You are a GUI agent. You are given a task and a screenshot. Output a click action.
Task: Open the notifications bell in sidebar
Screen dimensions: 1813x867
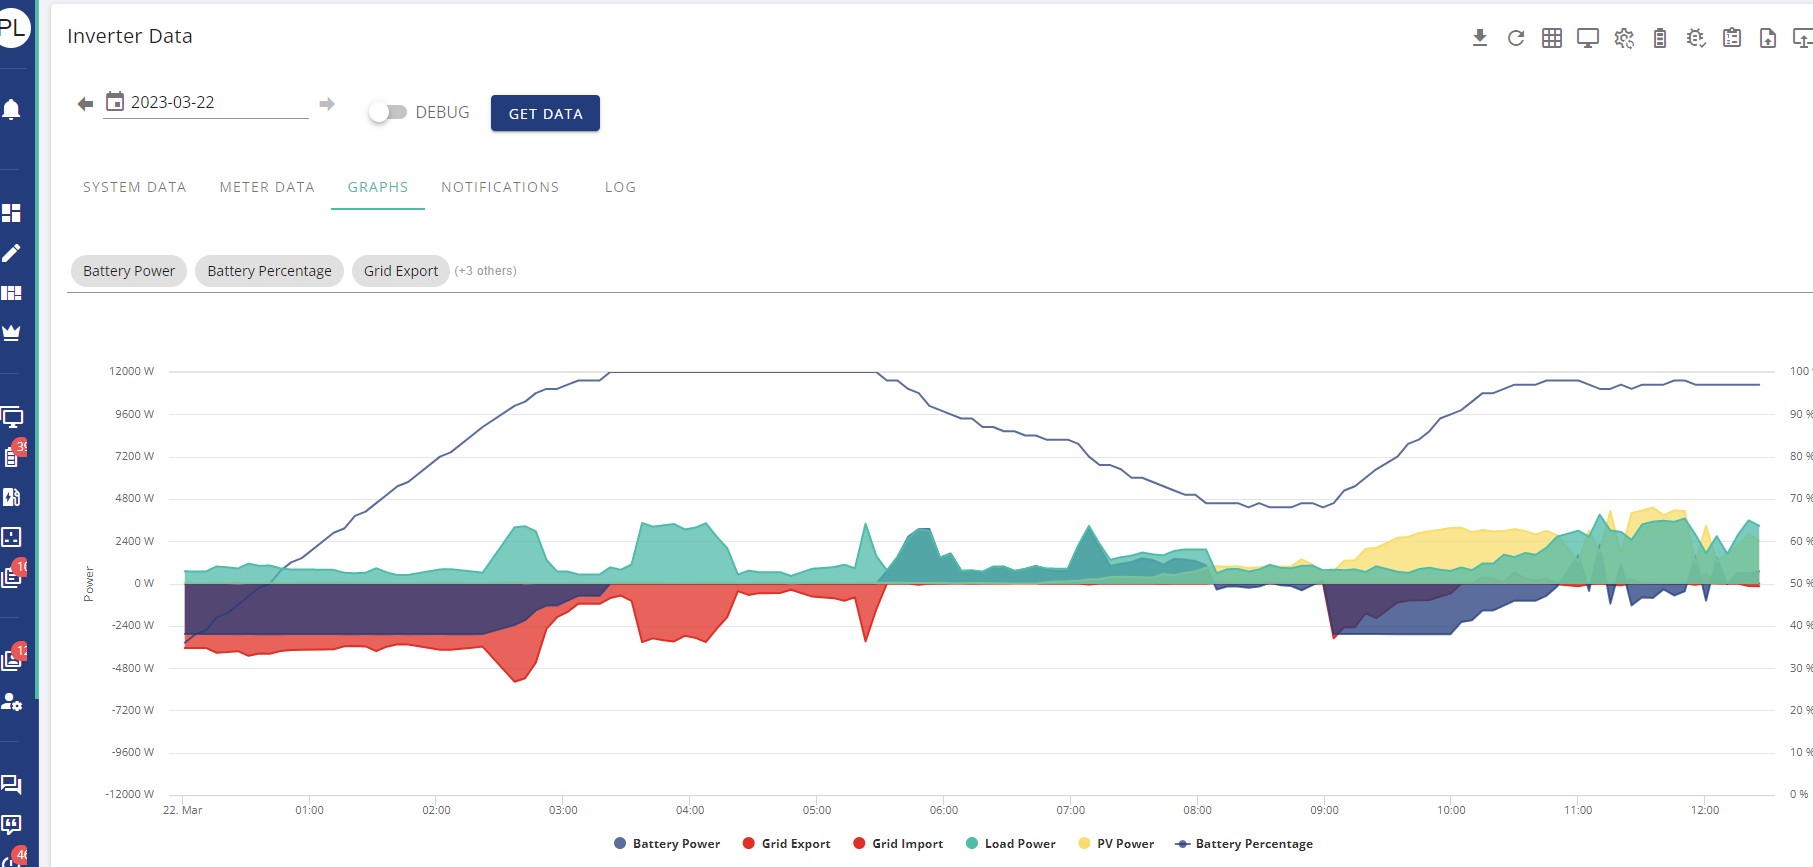[x=12, y=109]
